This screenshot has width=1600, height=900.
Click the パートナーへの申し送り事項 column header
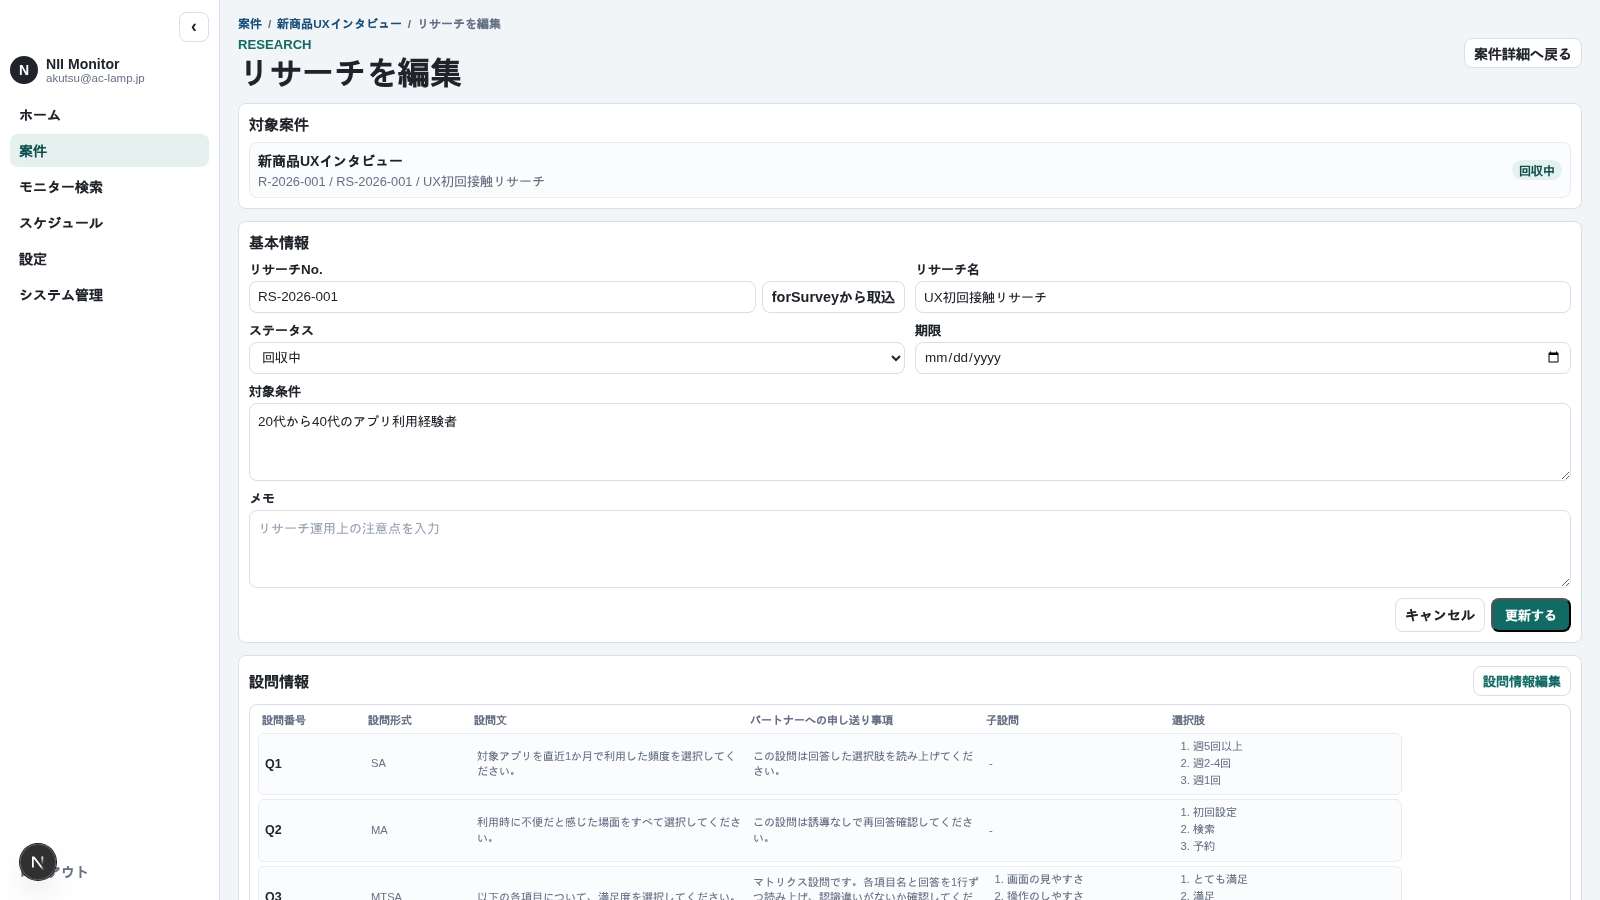pyautogui.click(x=821, y=720)
